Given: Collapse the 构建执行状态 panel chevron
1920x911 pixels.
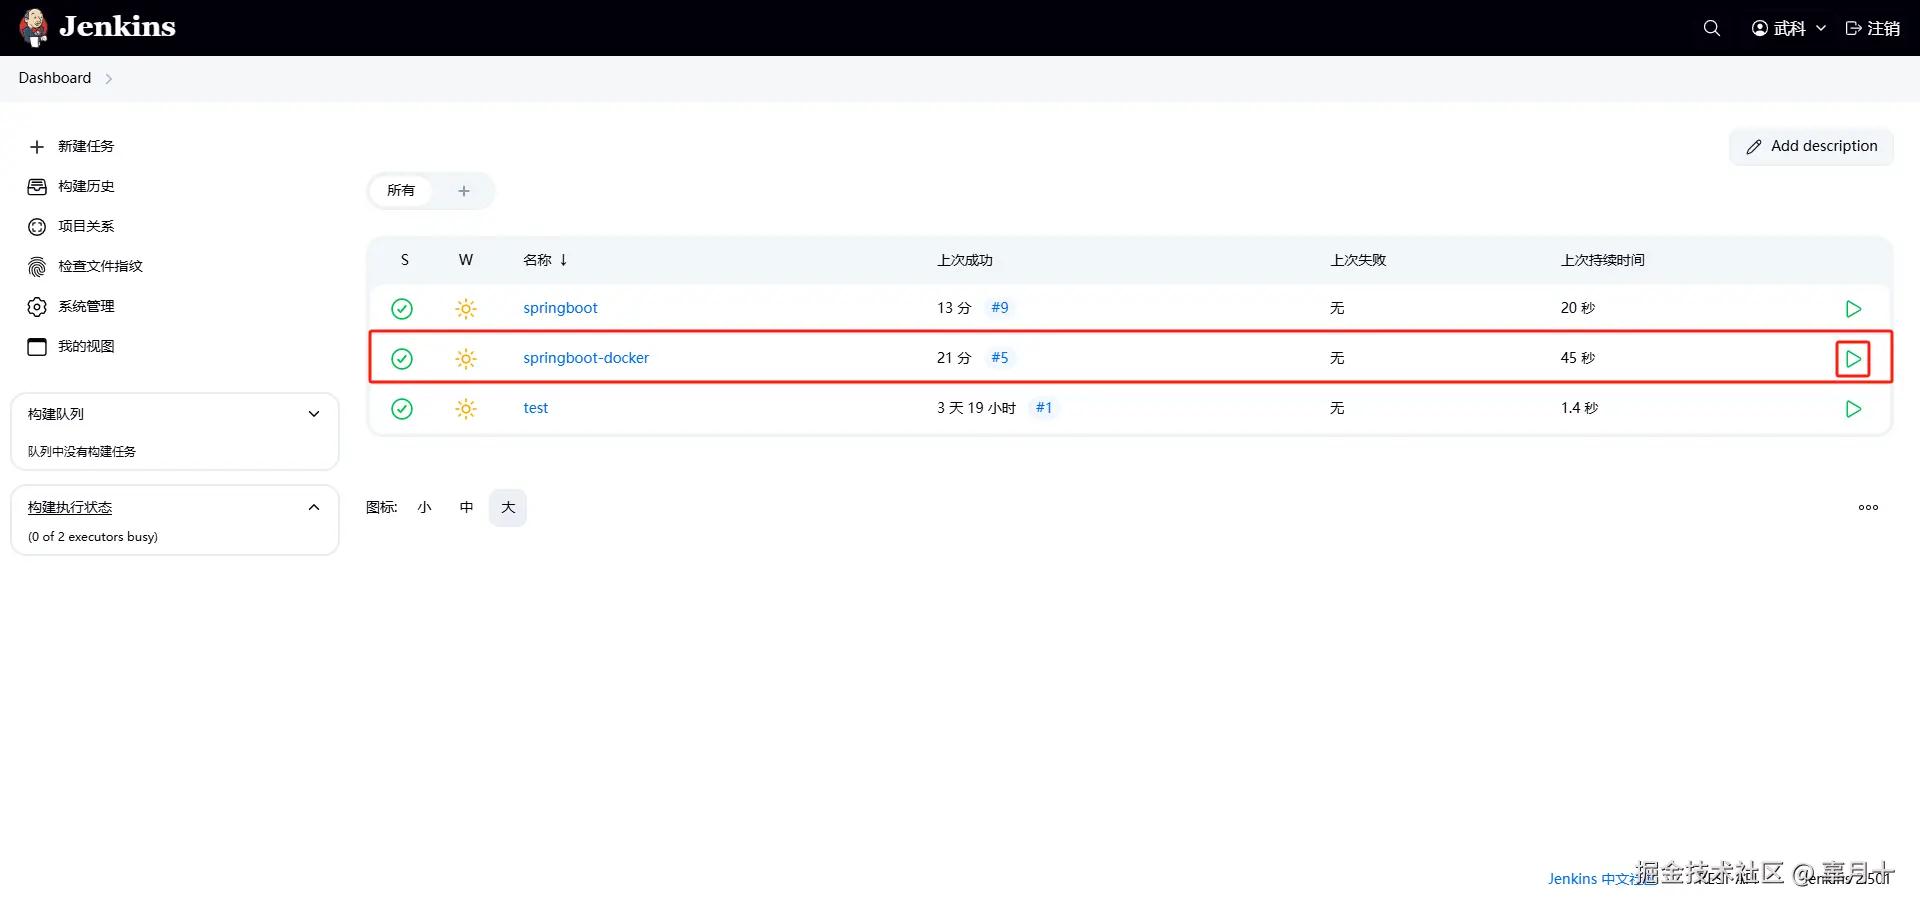Looking at the screenshot, I should tap(314, 508).
